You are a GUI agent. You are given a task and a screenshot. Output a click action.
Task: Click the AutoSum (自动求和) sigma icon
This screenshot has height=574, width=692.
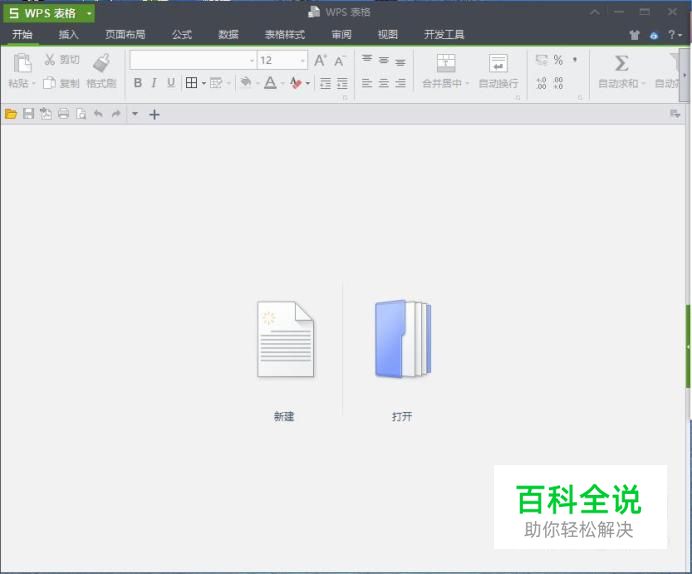coord(621,64)
